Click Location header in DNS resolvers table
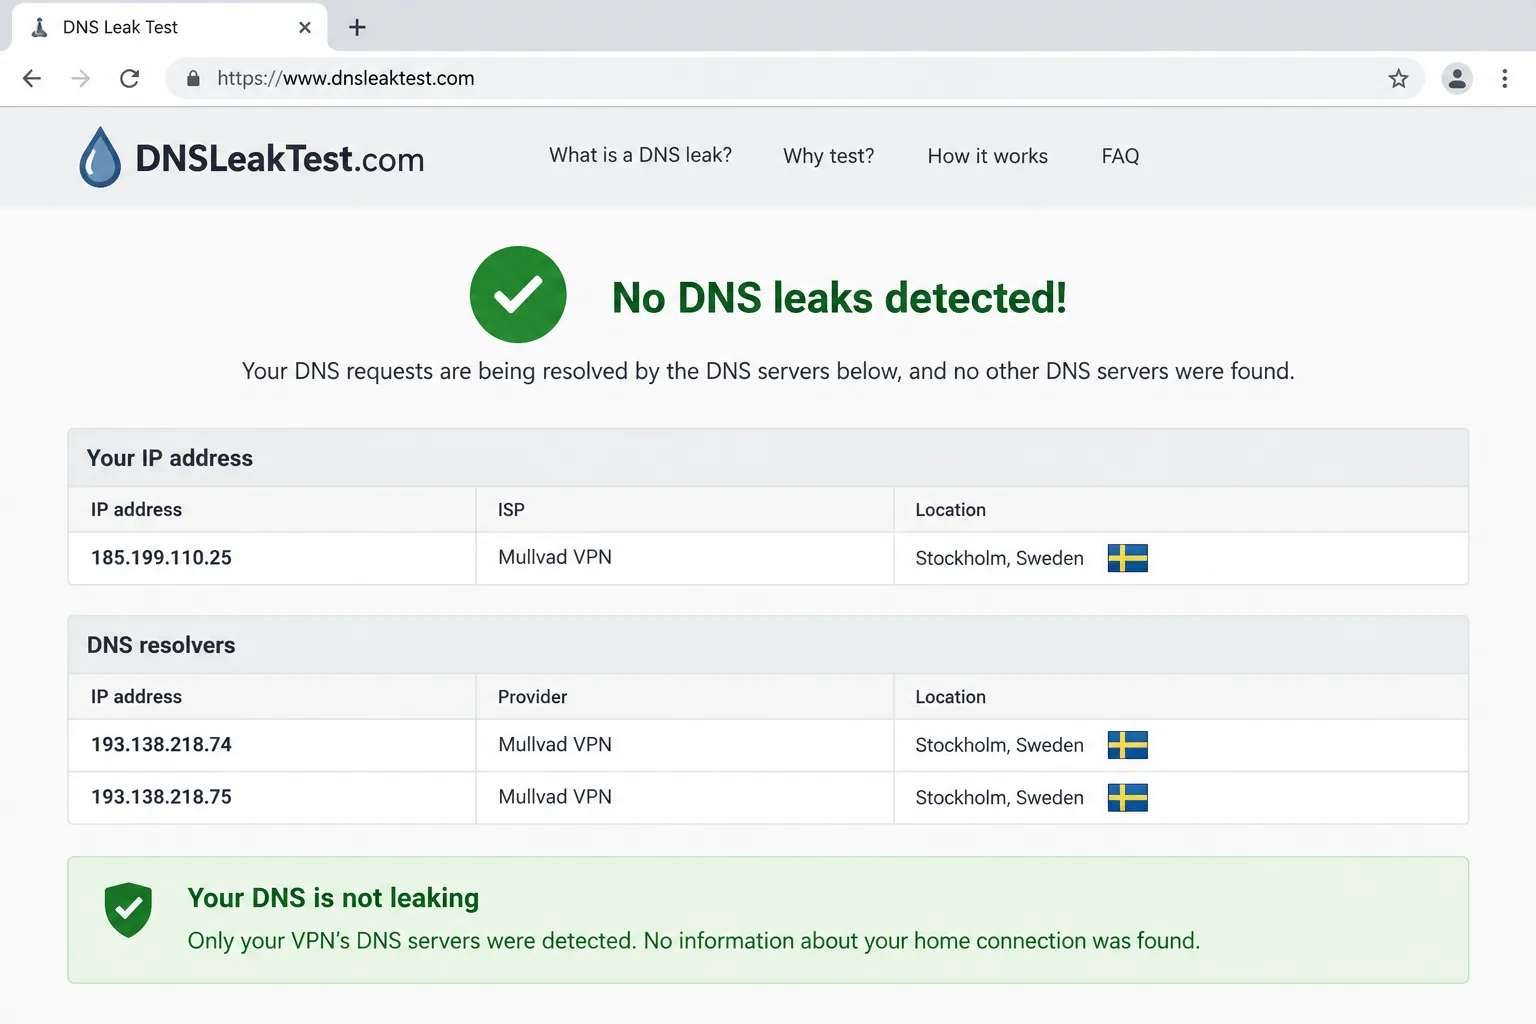 950,697
